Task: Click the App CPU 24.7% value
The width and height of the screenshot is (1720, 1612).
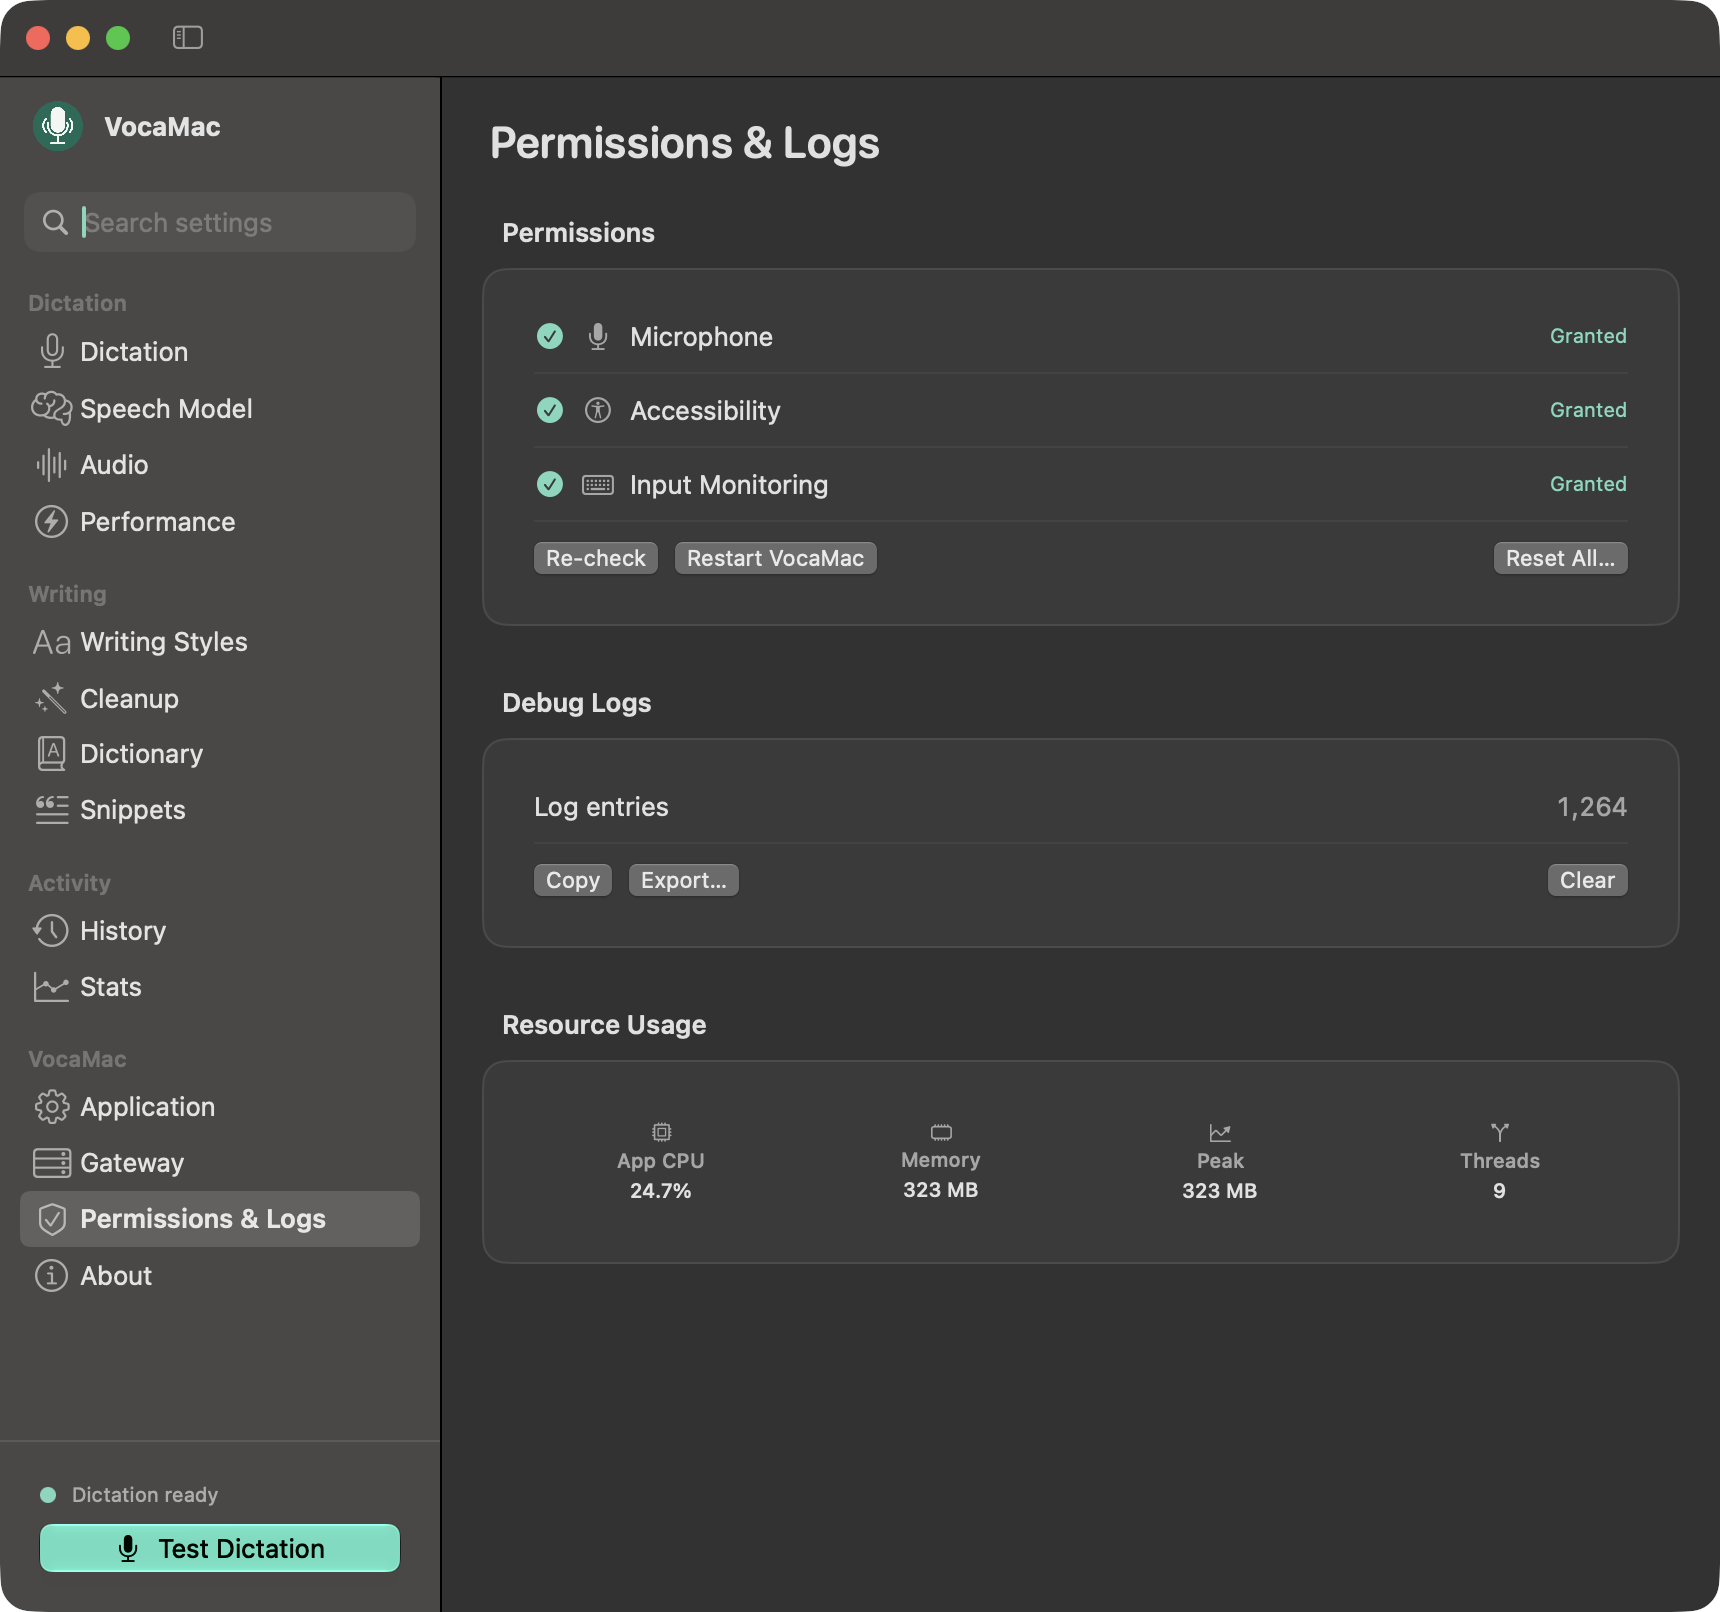Action: tap(661, 1190)
